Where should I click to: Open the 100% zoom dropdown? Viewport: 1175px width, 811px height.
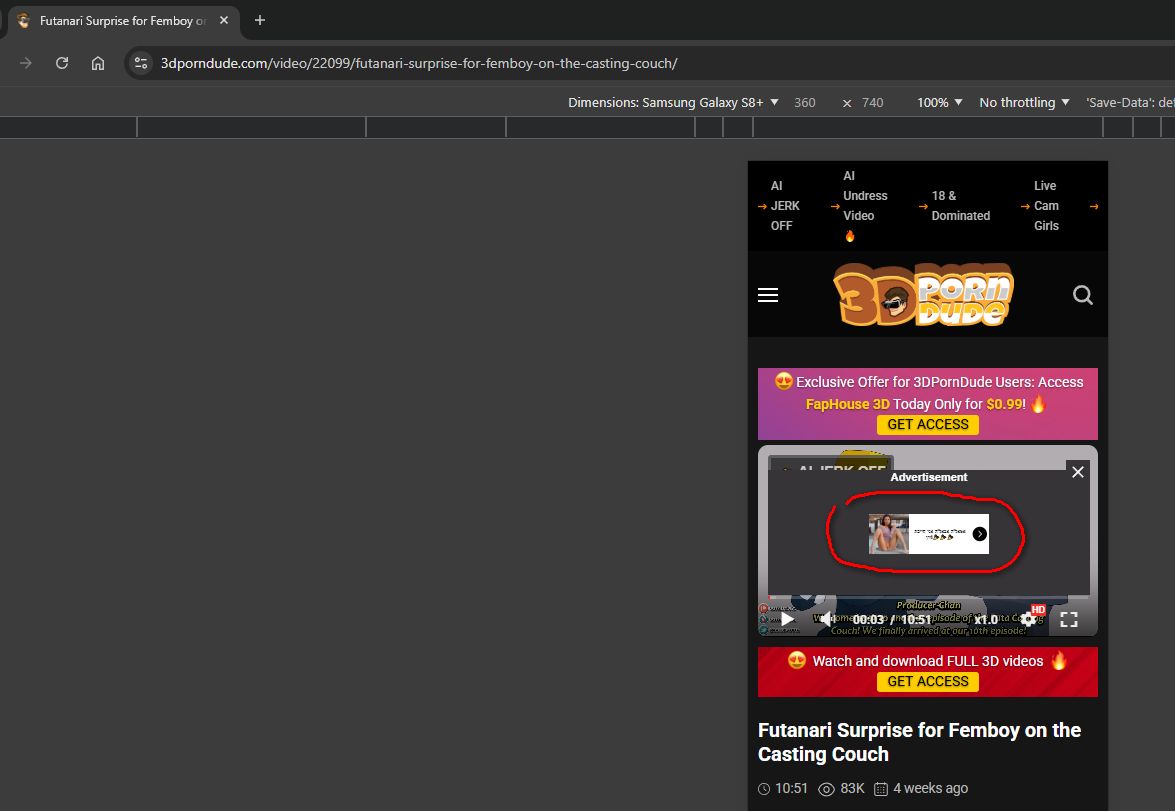pyautogui.click(x=940, y=103)
